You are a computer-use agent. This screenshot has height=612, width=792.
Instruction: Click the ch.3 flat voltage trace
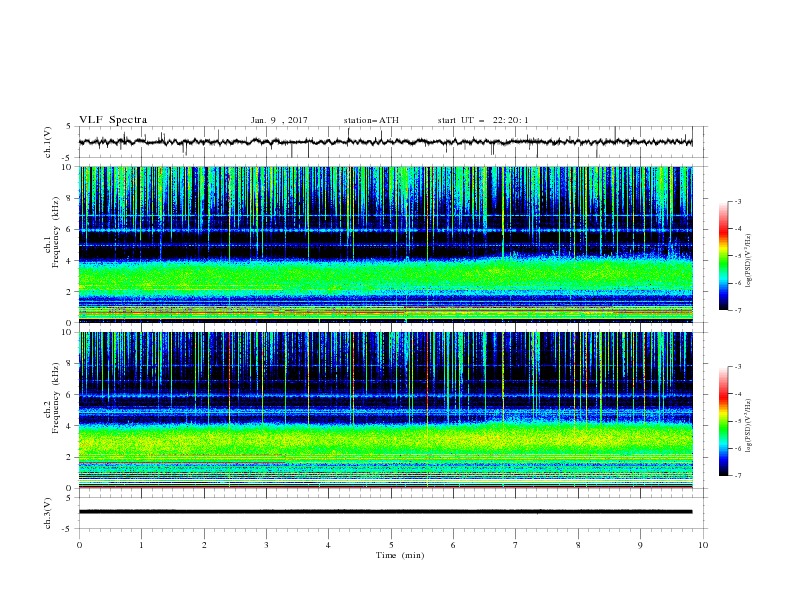coord(385,512)
